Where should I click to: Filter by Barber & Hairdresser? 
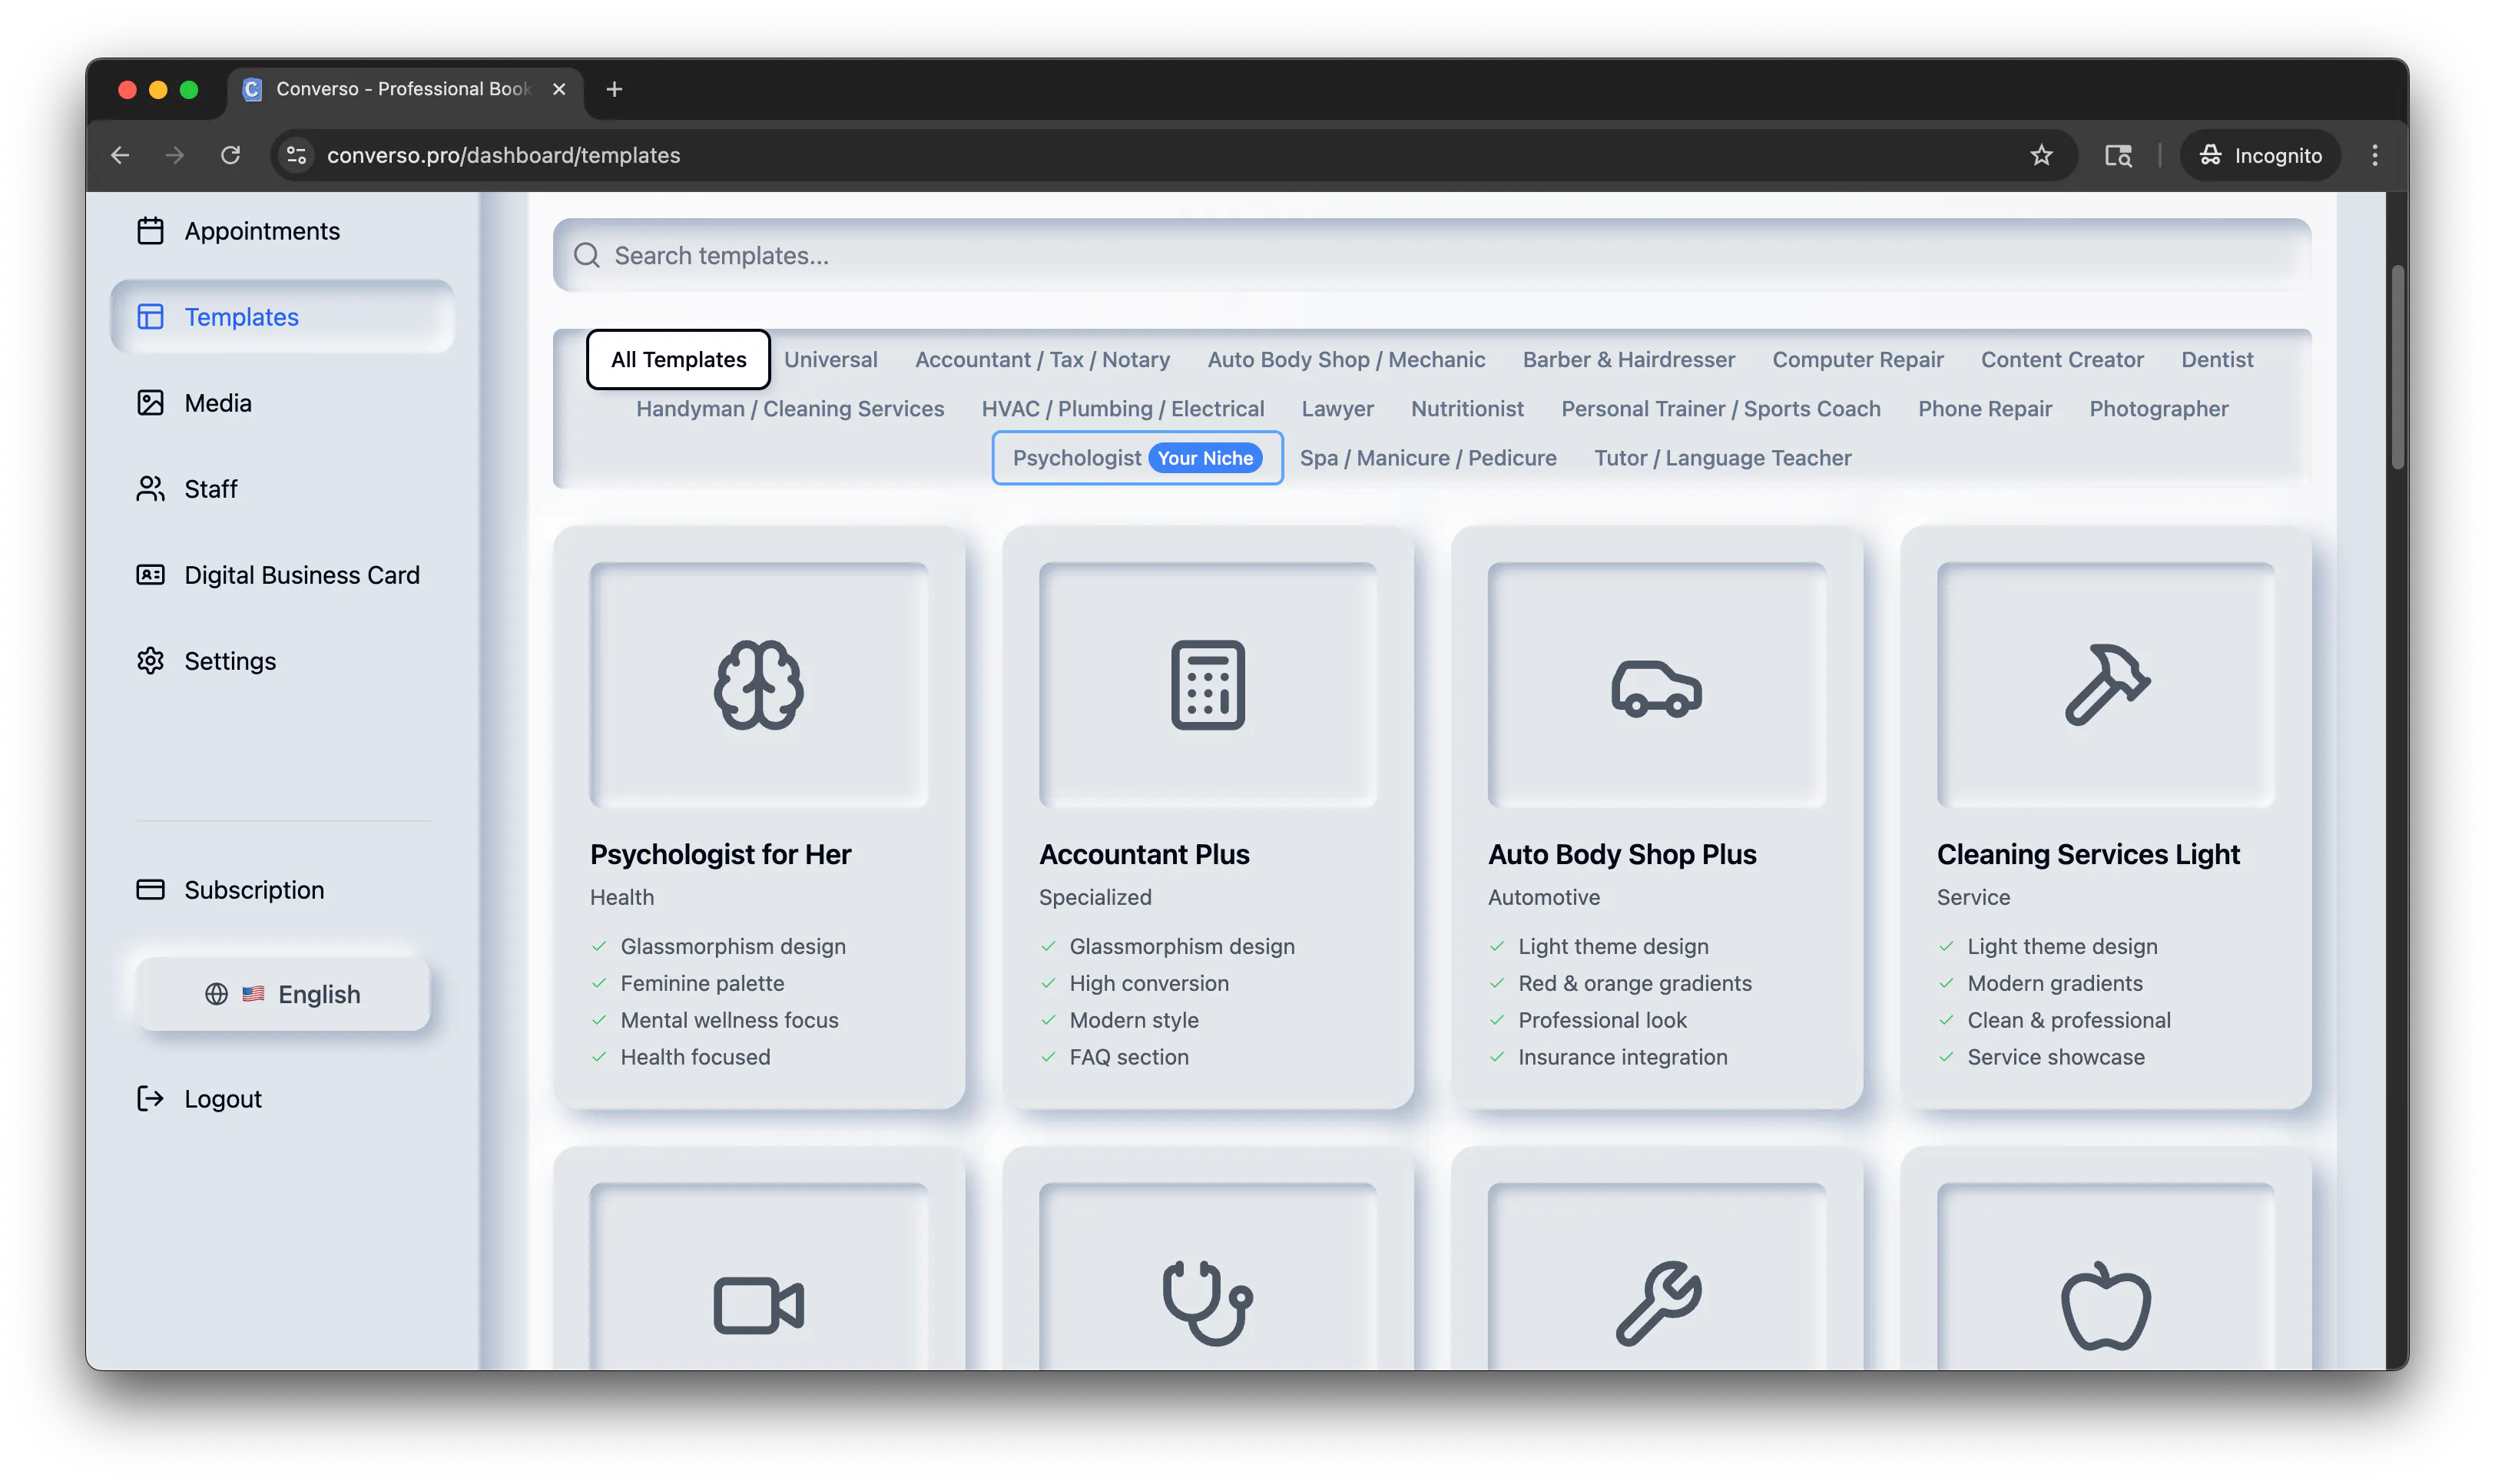(1628, 359)
